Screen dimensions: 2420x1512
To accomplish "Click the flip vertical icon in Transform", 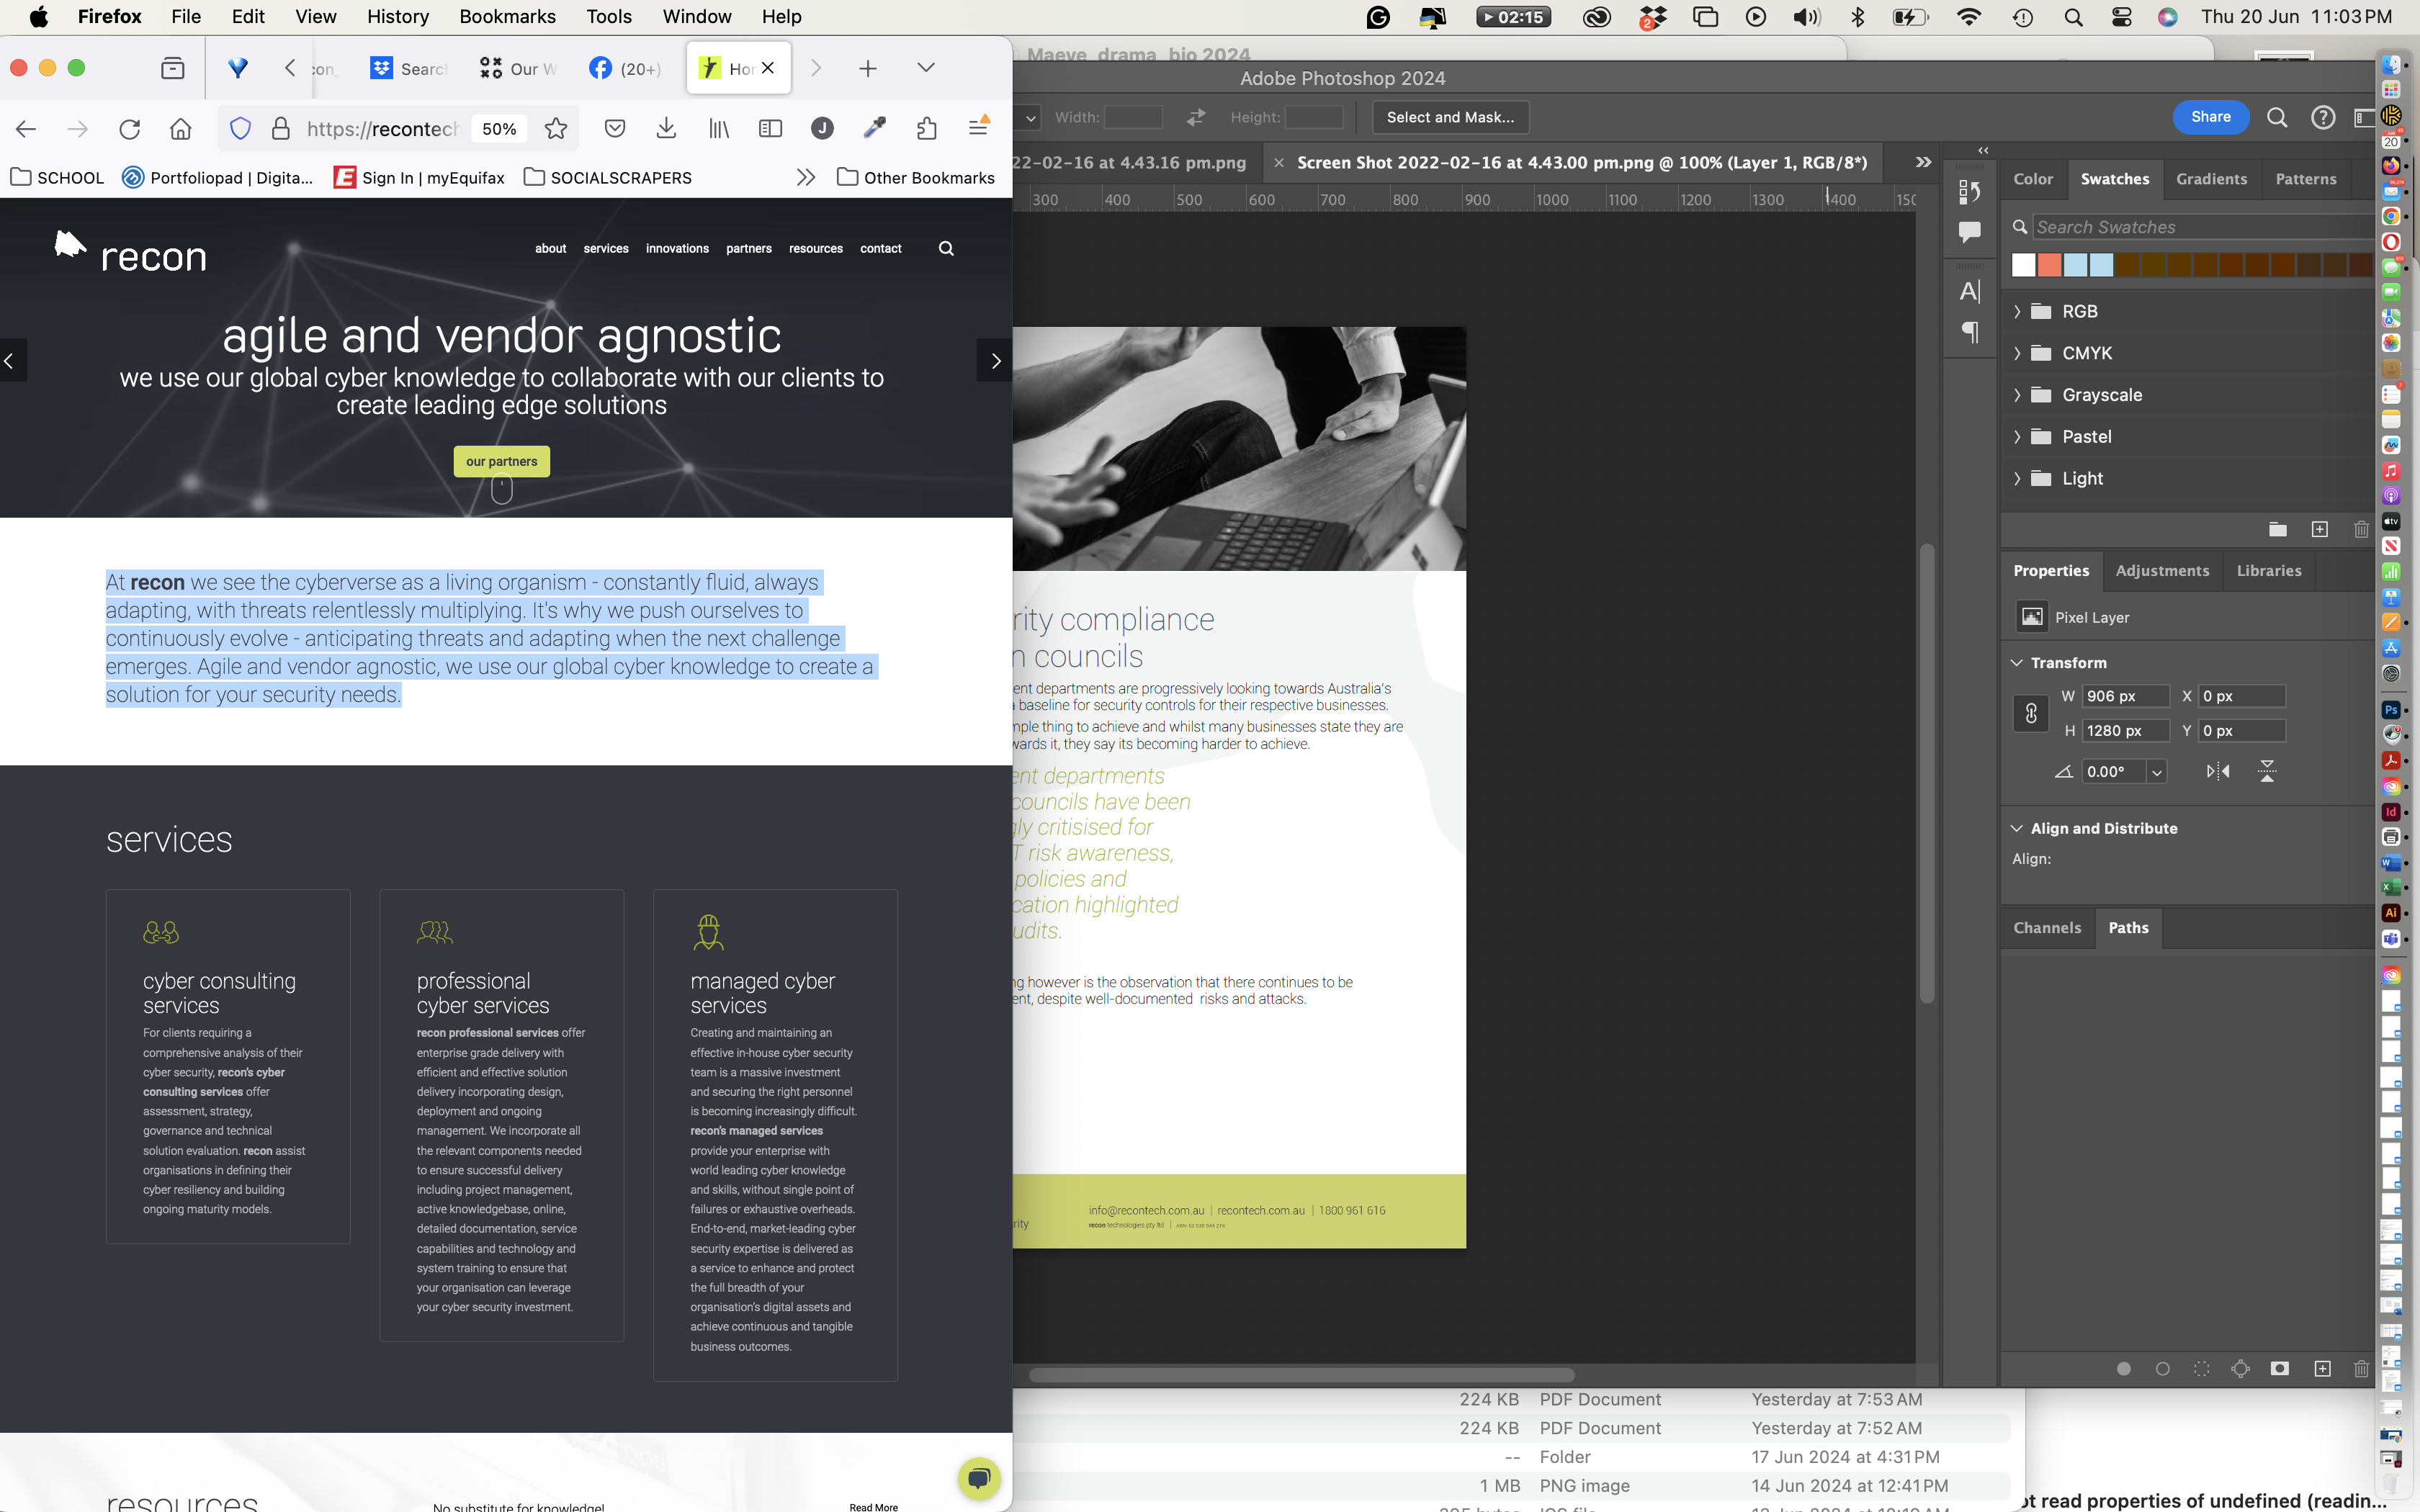I will [x=2267, y=771].
